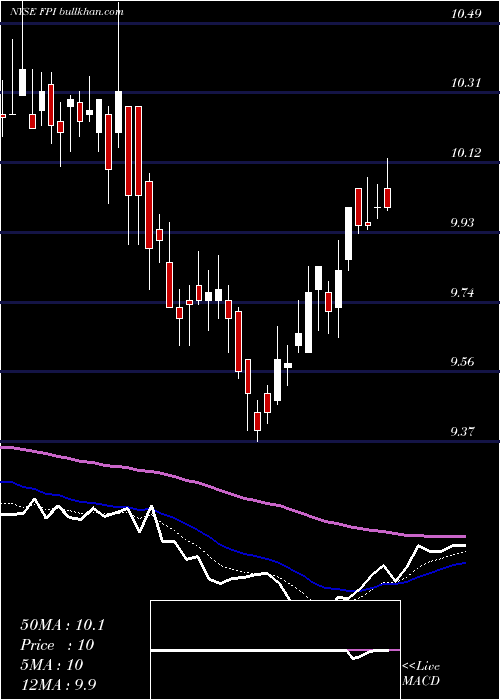Click the 5MA : 10 readout
The image size is (500, 700).
coord(51,665)
